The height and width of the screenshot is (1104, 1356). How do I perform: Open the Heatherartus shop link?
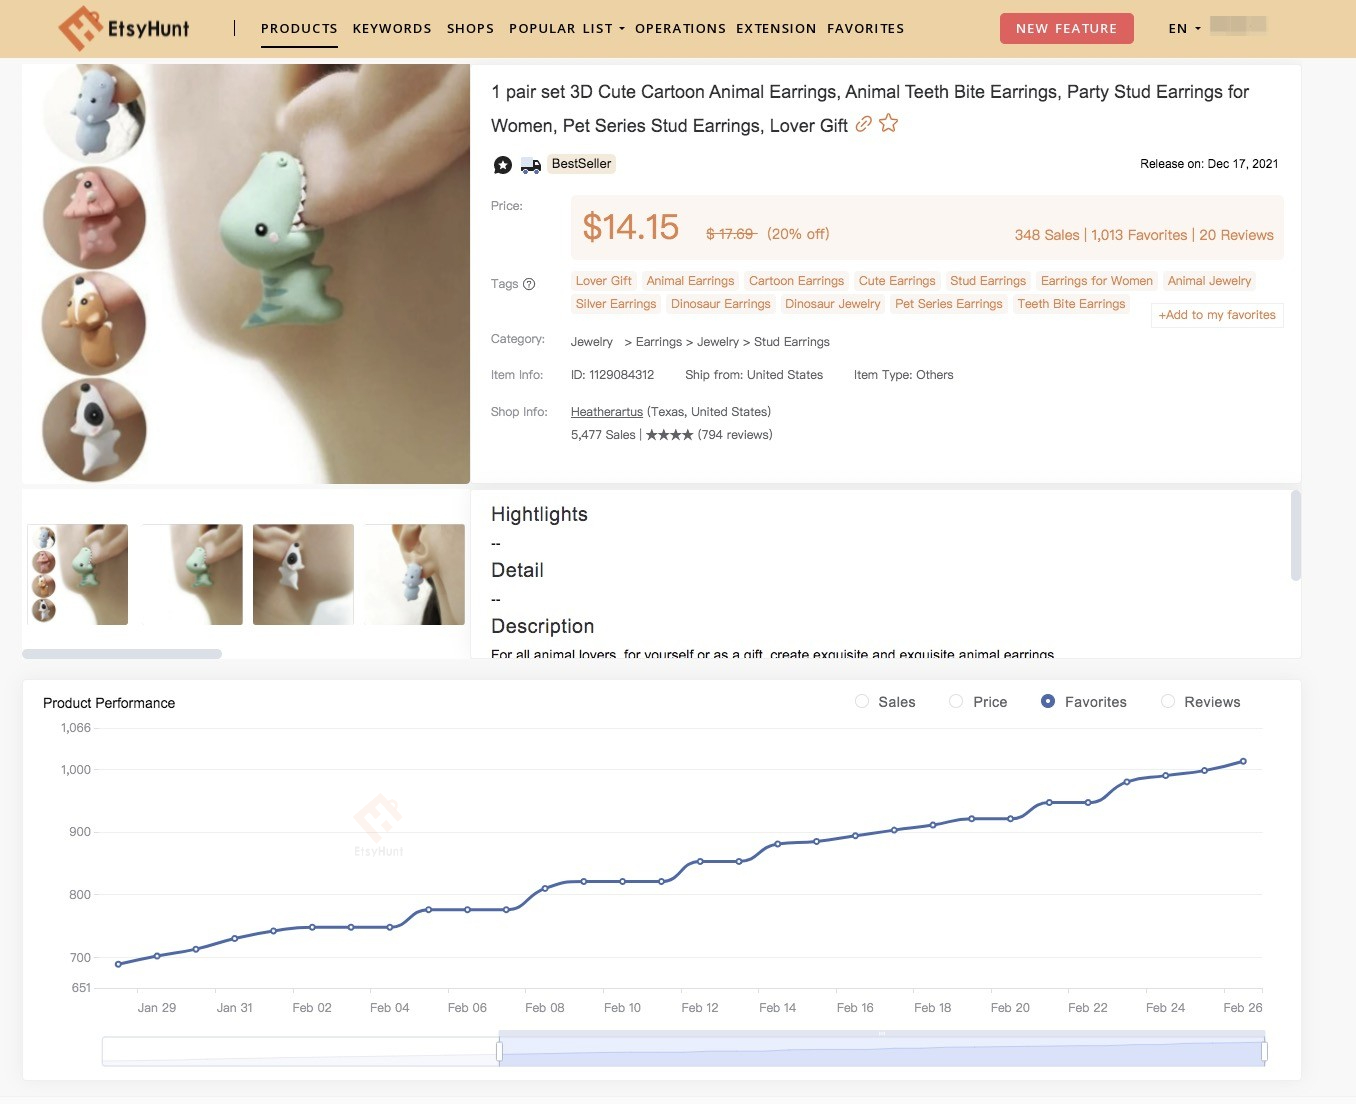[x=606, y=411]
